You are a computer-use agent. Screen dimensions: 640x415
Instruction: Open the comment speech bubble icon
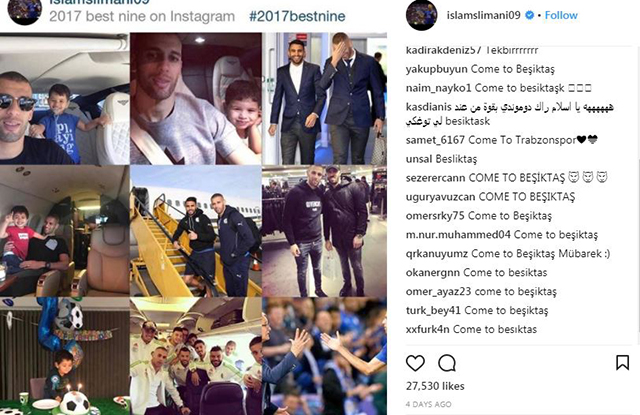click(x=447, y=363)
